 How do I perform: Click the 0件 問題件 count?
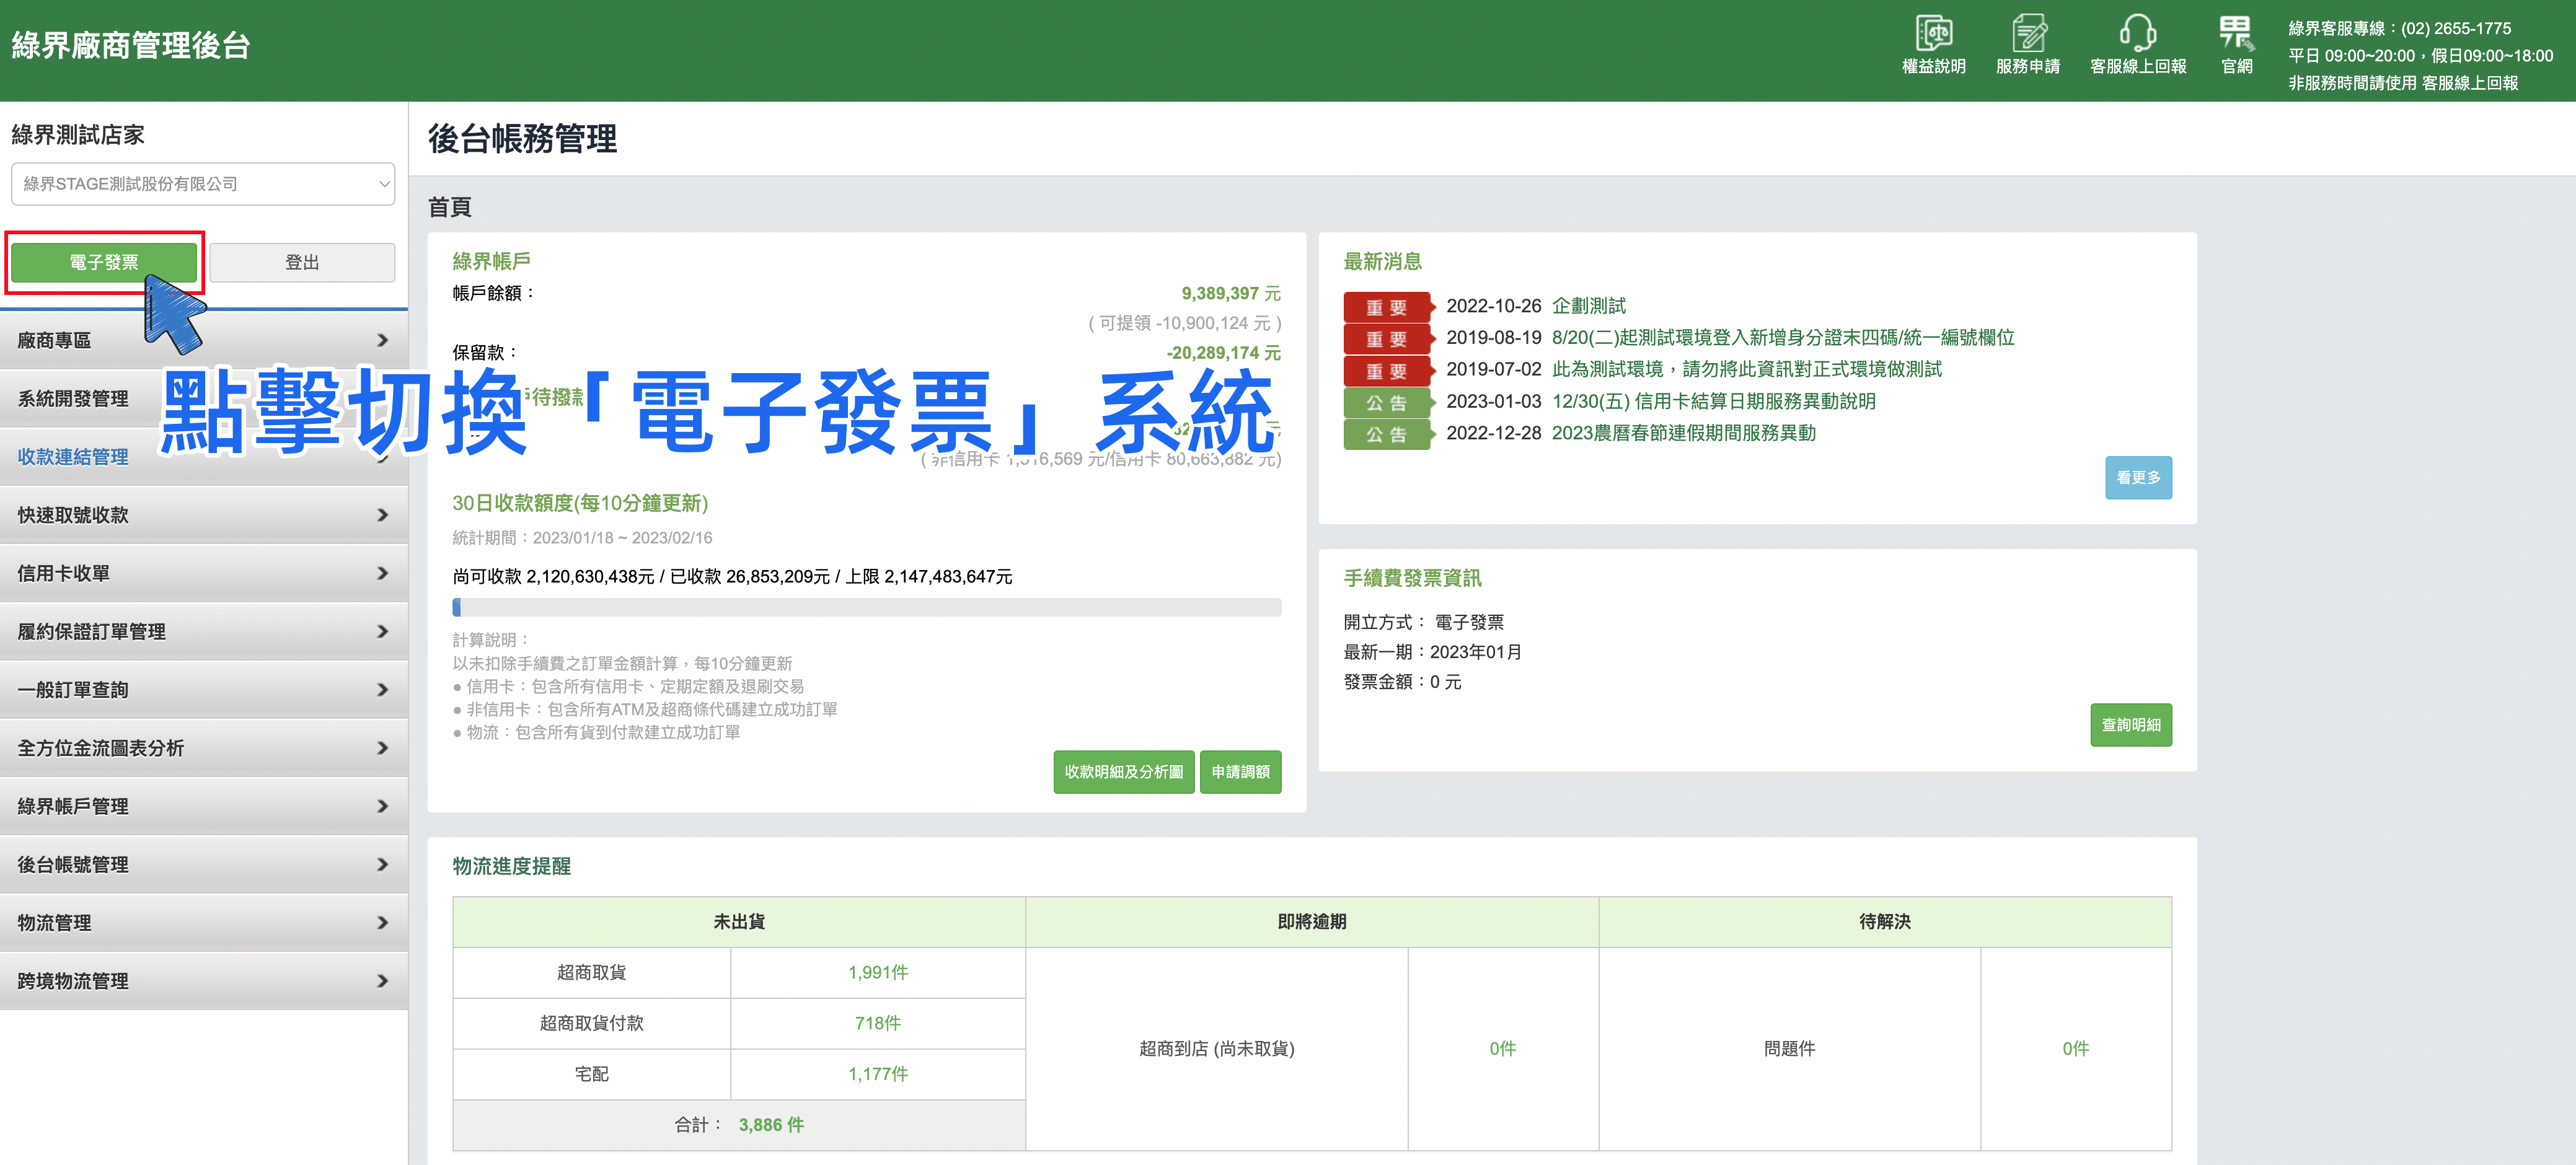2075,1048
